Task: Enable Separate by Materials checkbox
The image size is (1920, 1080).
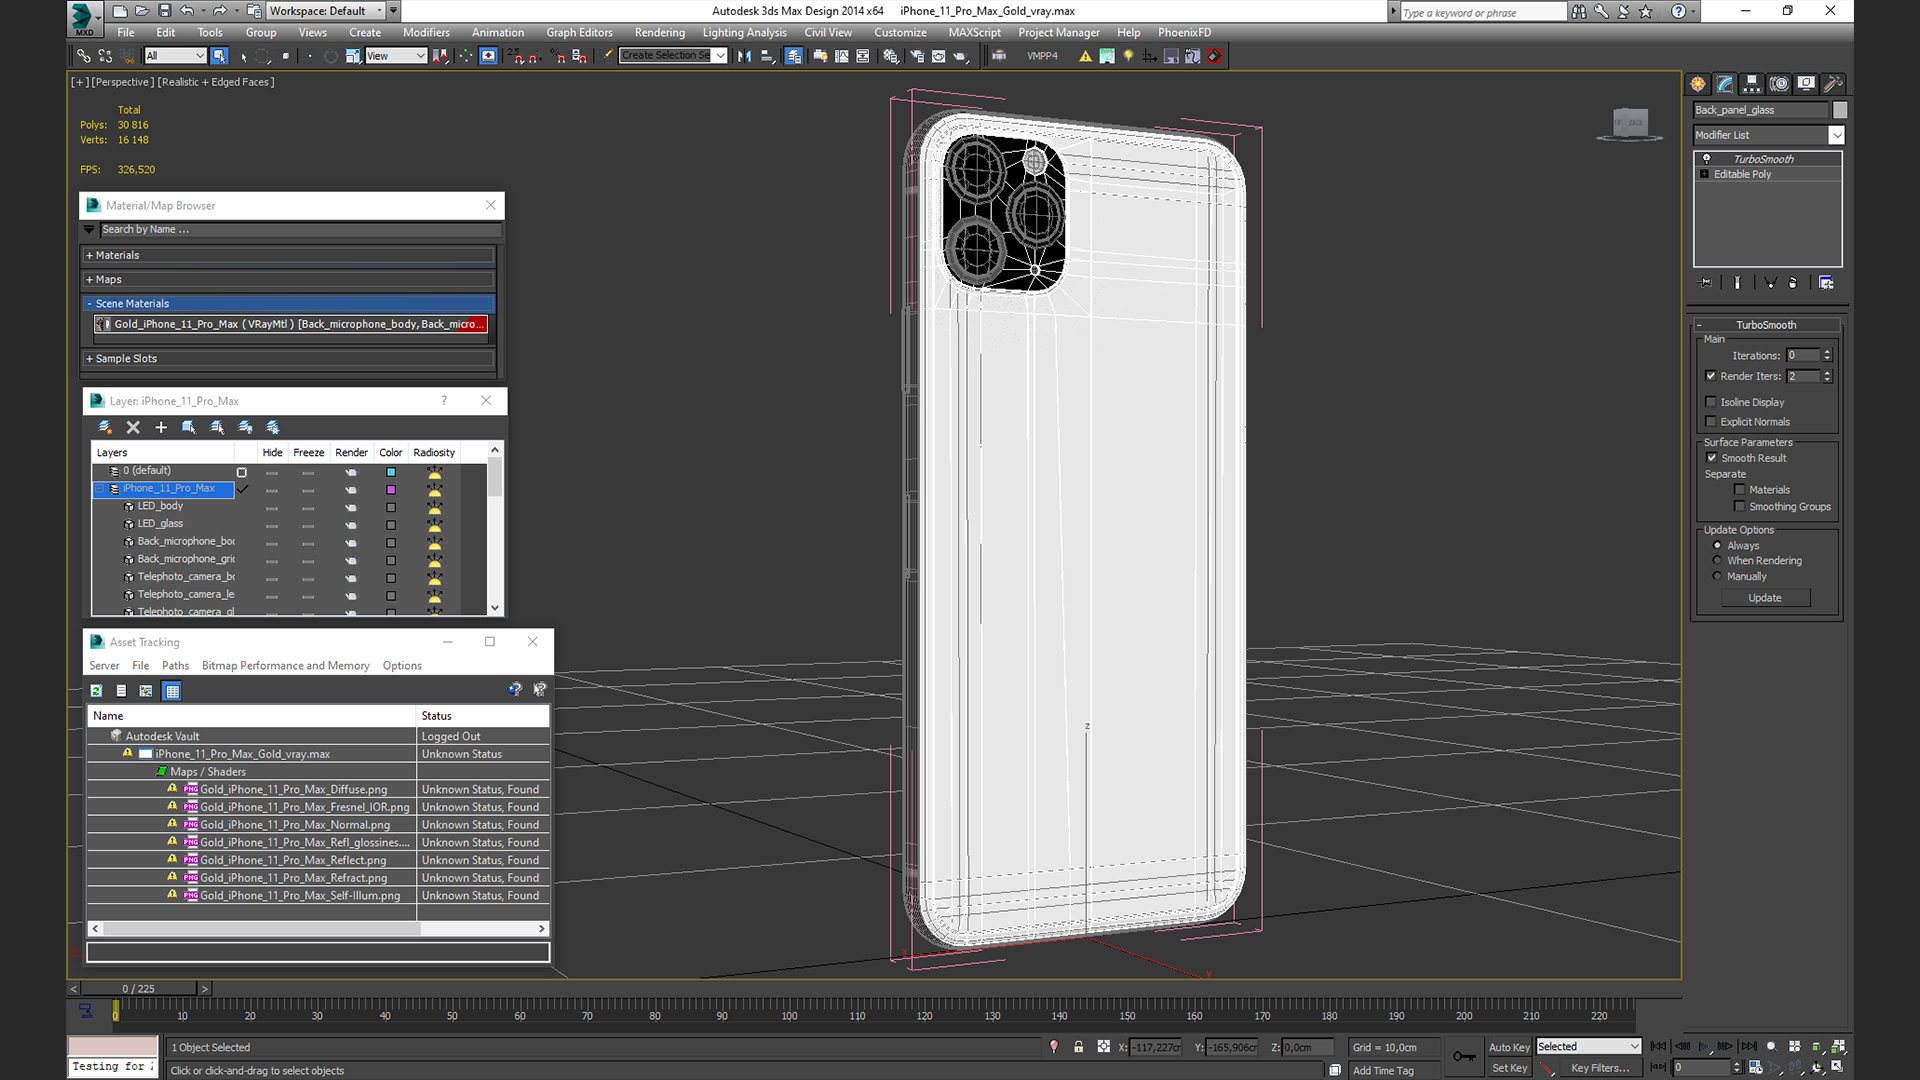Action: [x=1740, y=490]
